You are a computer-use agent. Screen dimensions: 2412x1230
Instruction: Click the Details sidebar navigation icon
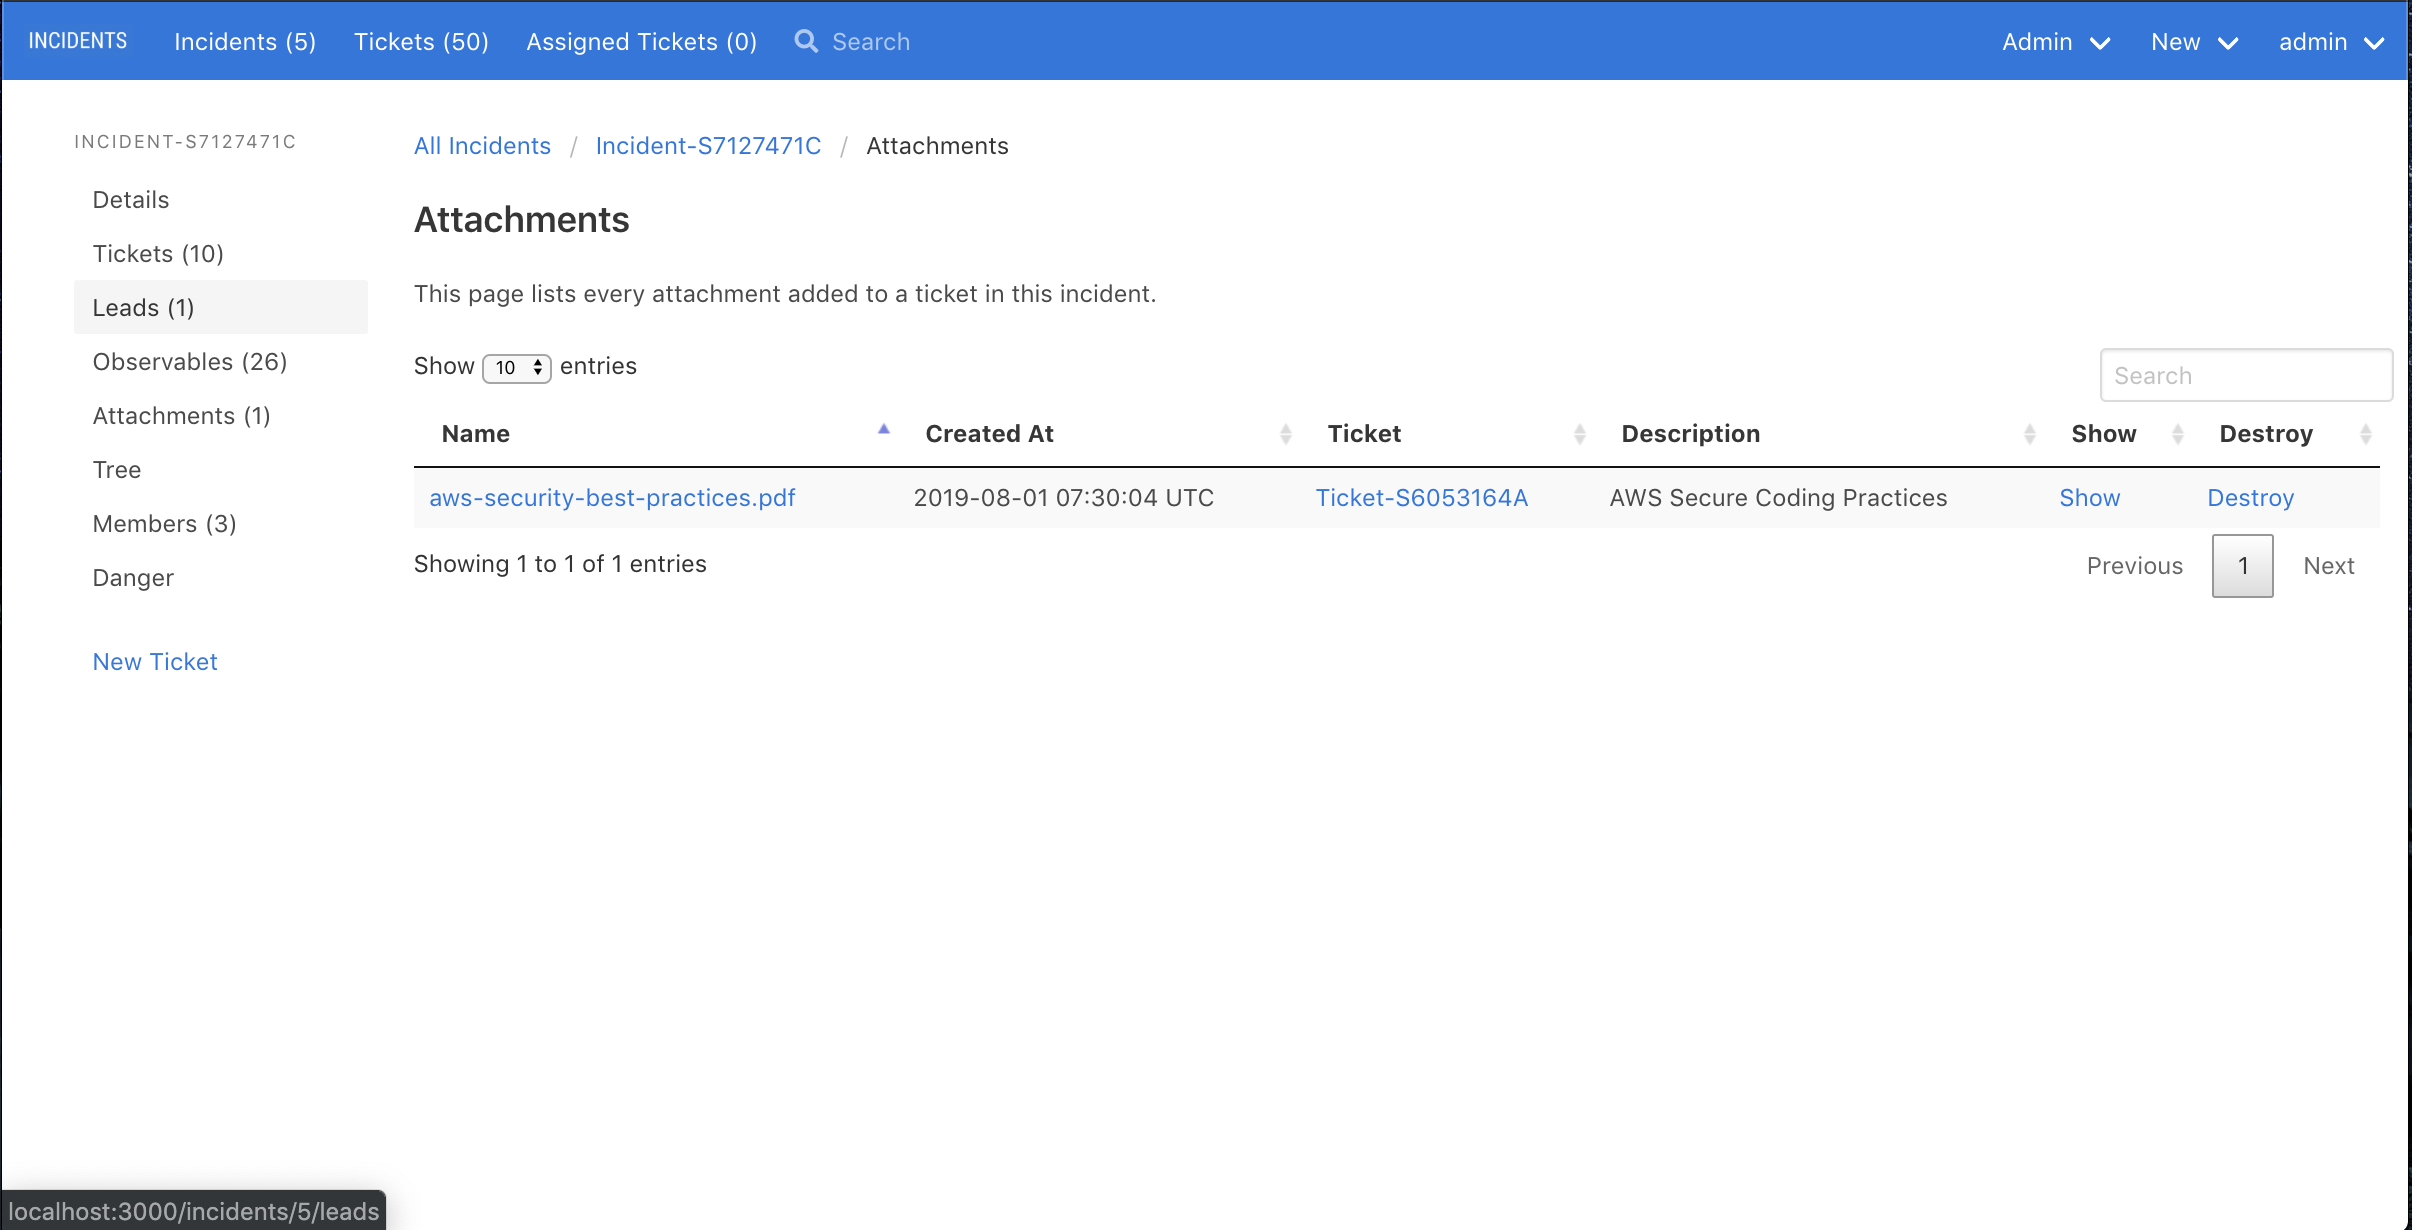tap(130, 199)
